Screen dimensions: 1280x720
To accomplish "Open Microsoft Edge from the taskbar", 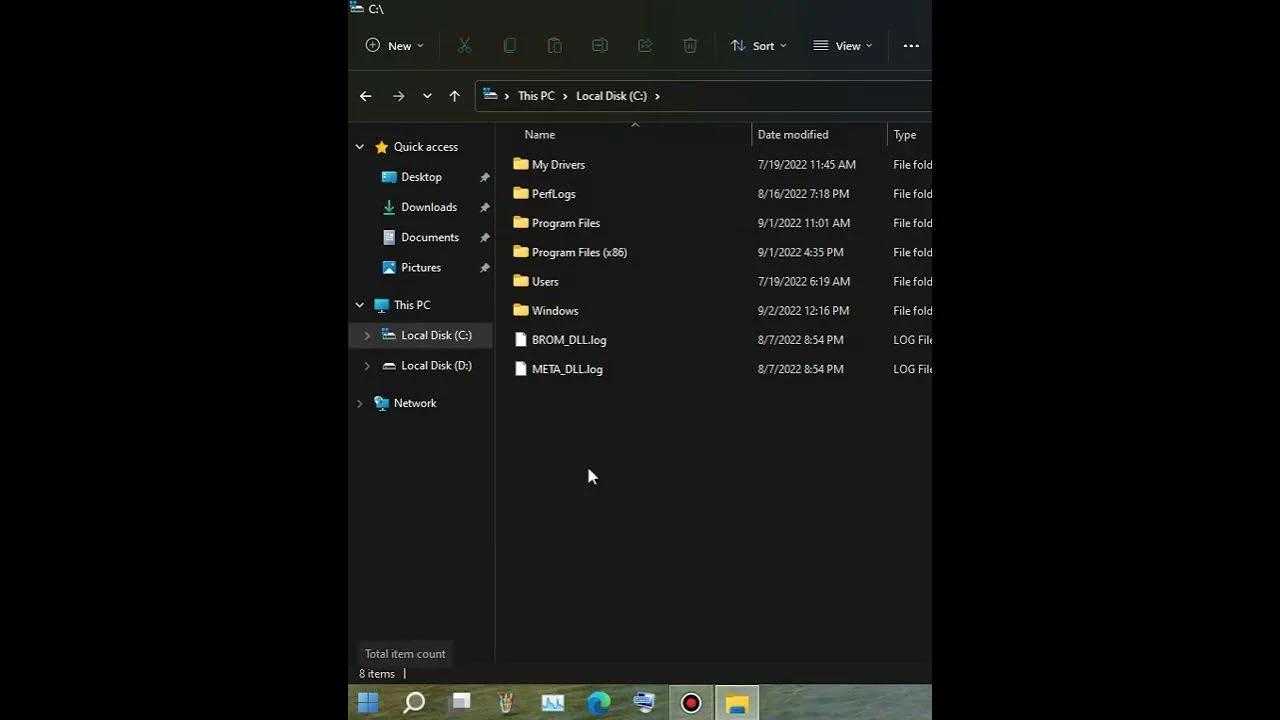I will pos(599,703).
